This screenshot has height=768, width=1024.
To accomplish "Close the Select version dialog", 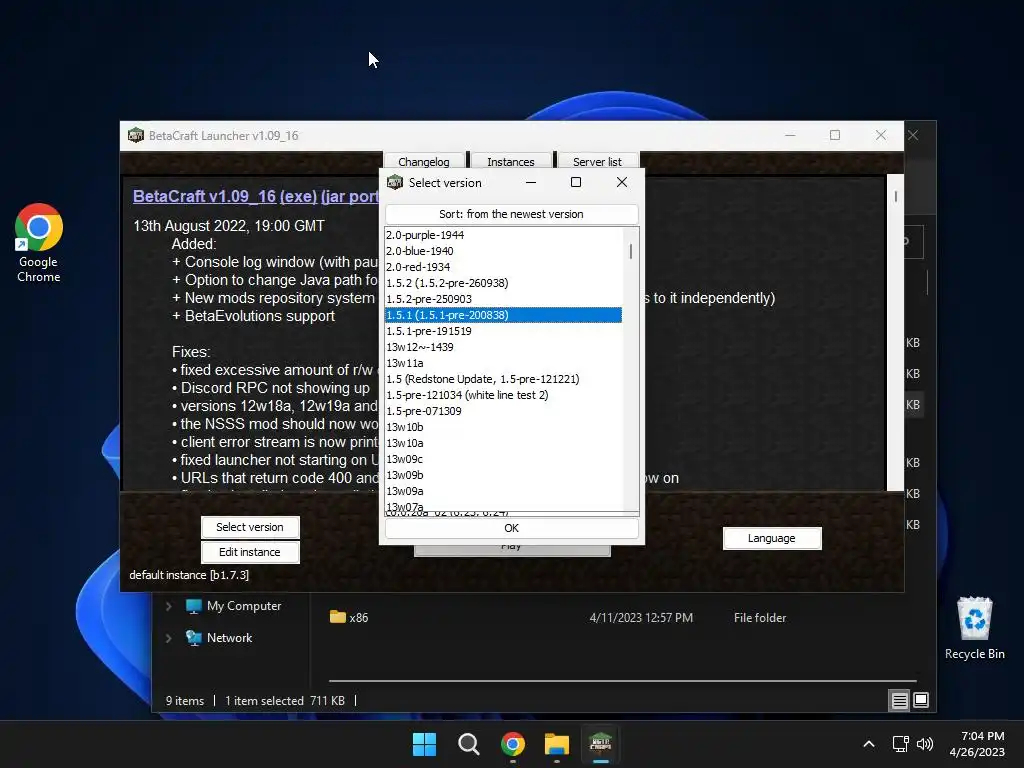I will coord(622,182).
